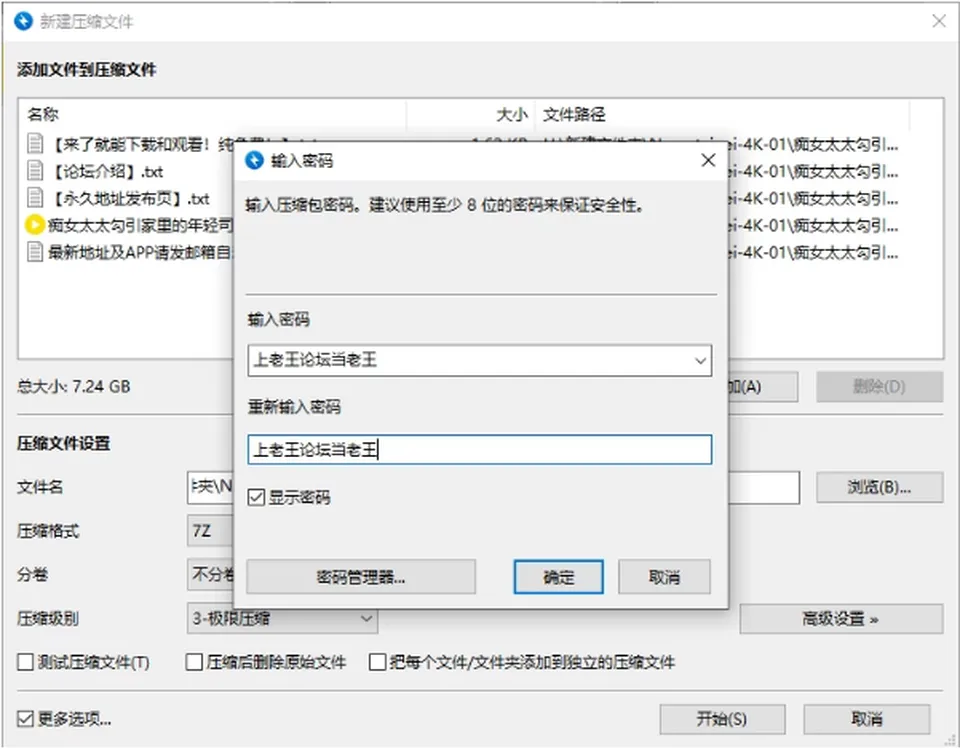The height and width of the screenshot is (749, 960).
Task: Open 密码管理器... from the password dialog
Action: (x=361, y=576)
